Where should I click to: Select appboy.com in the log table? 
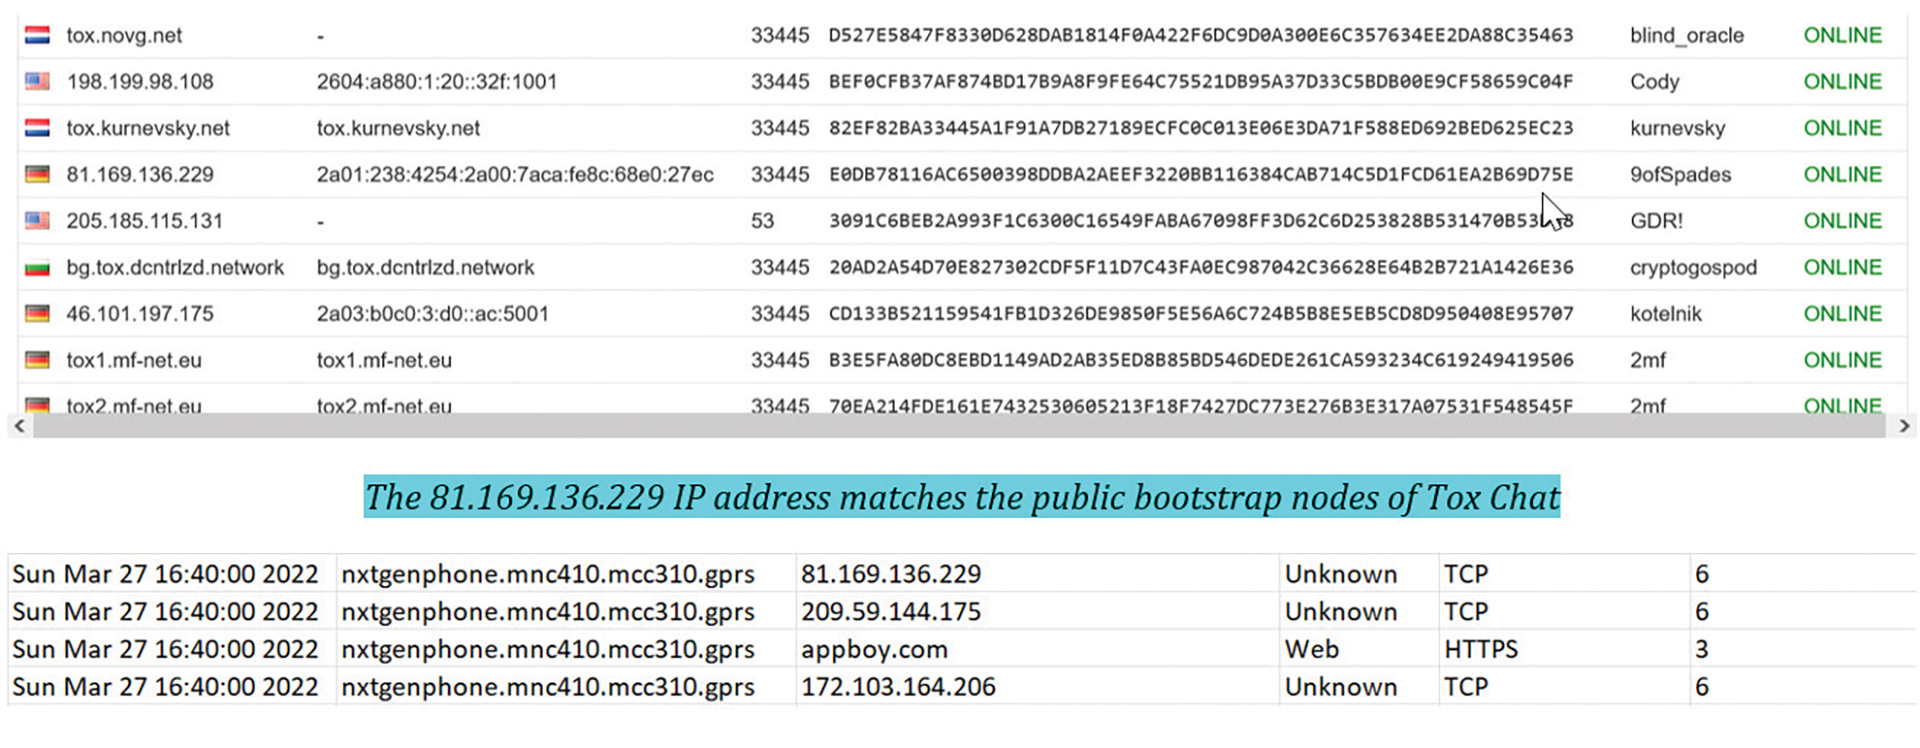pos(874,649)
